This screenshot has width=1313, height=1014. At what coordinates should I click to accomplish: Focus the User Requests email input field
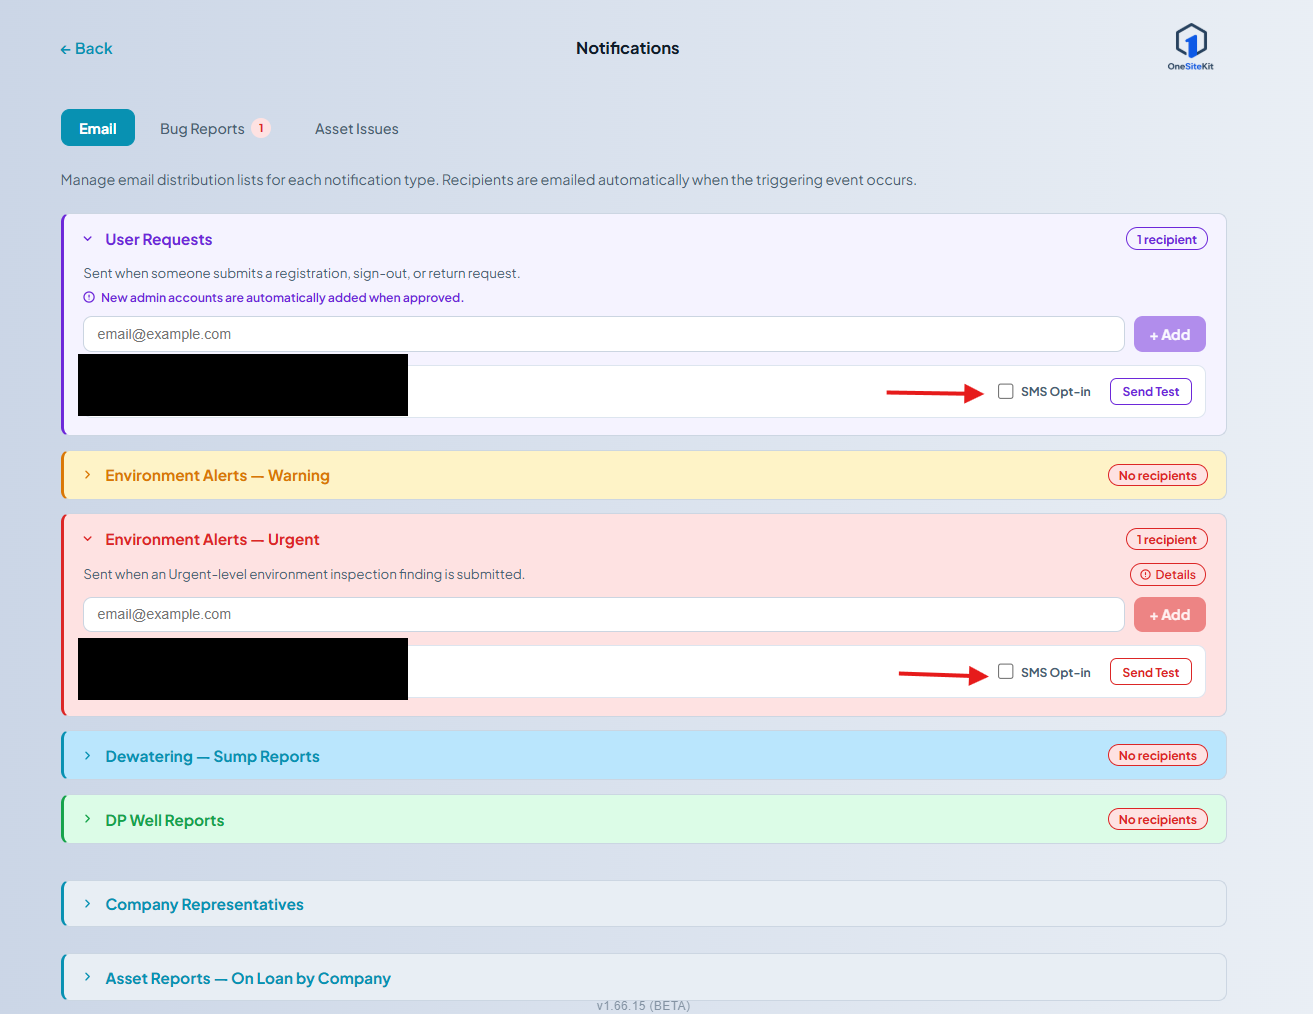pos(604,334)
